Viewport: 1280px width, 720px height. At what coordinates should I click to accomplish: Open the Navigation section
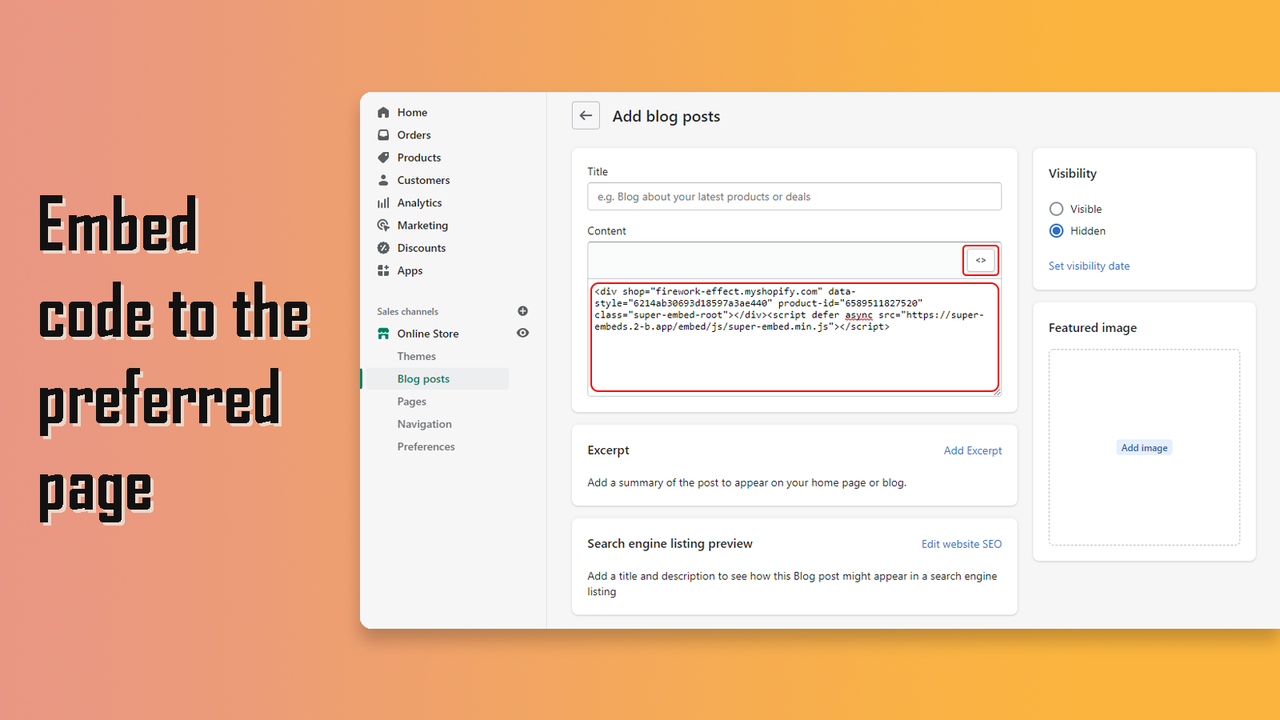click(x=424, y=423)
